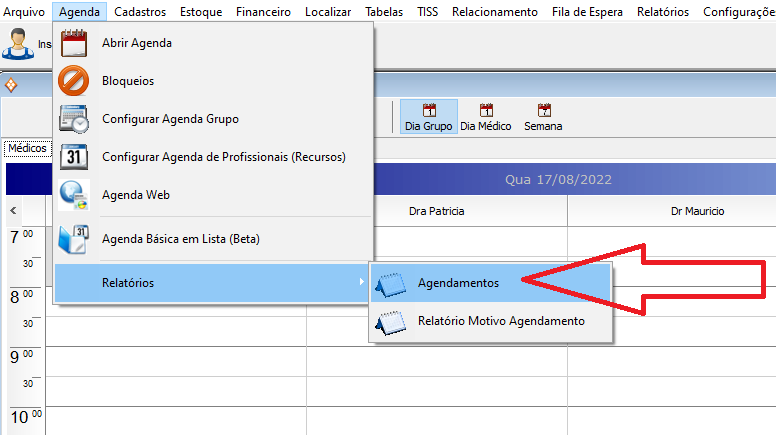Select the Médicos tab
This screenshot has width=776, height=435.
tap(27, 148)
